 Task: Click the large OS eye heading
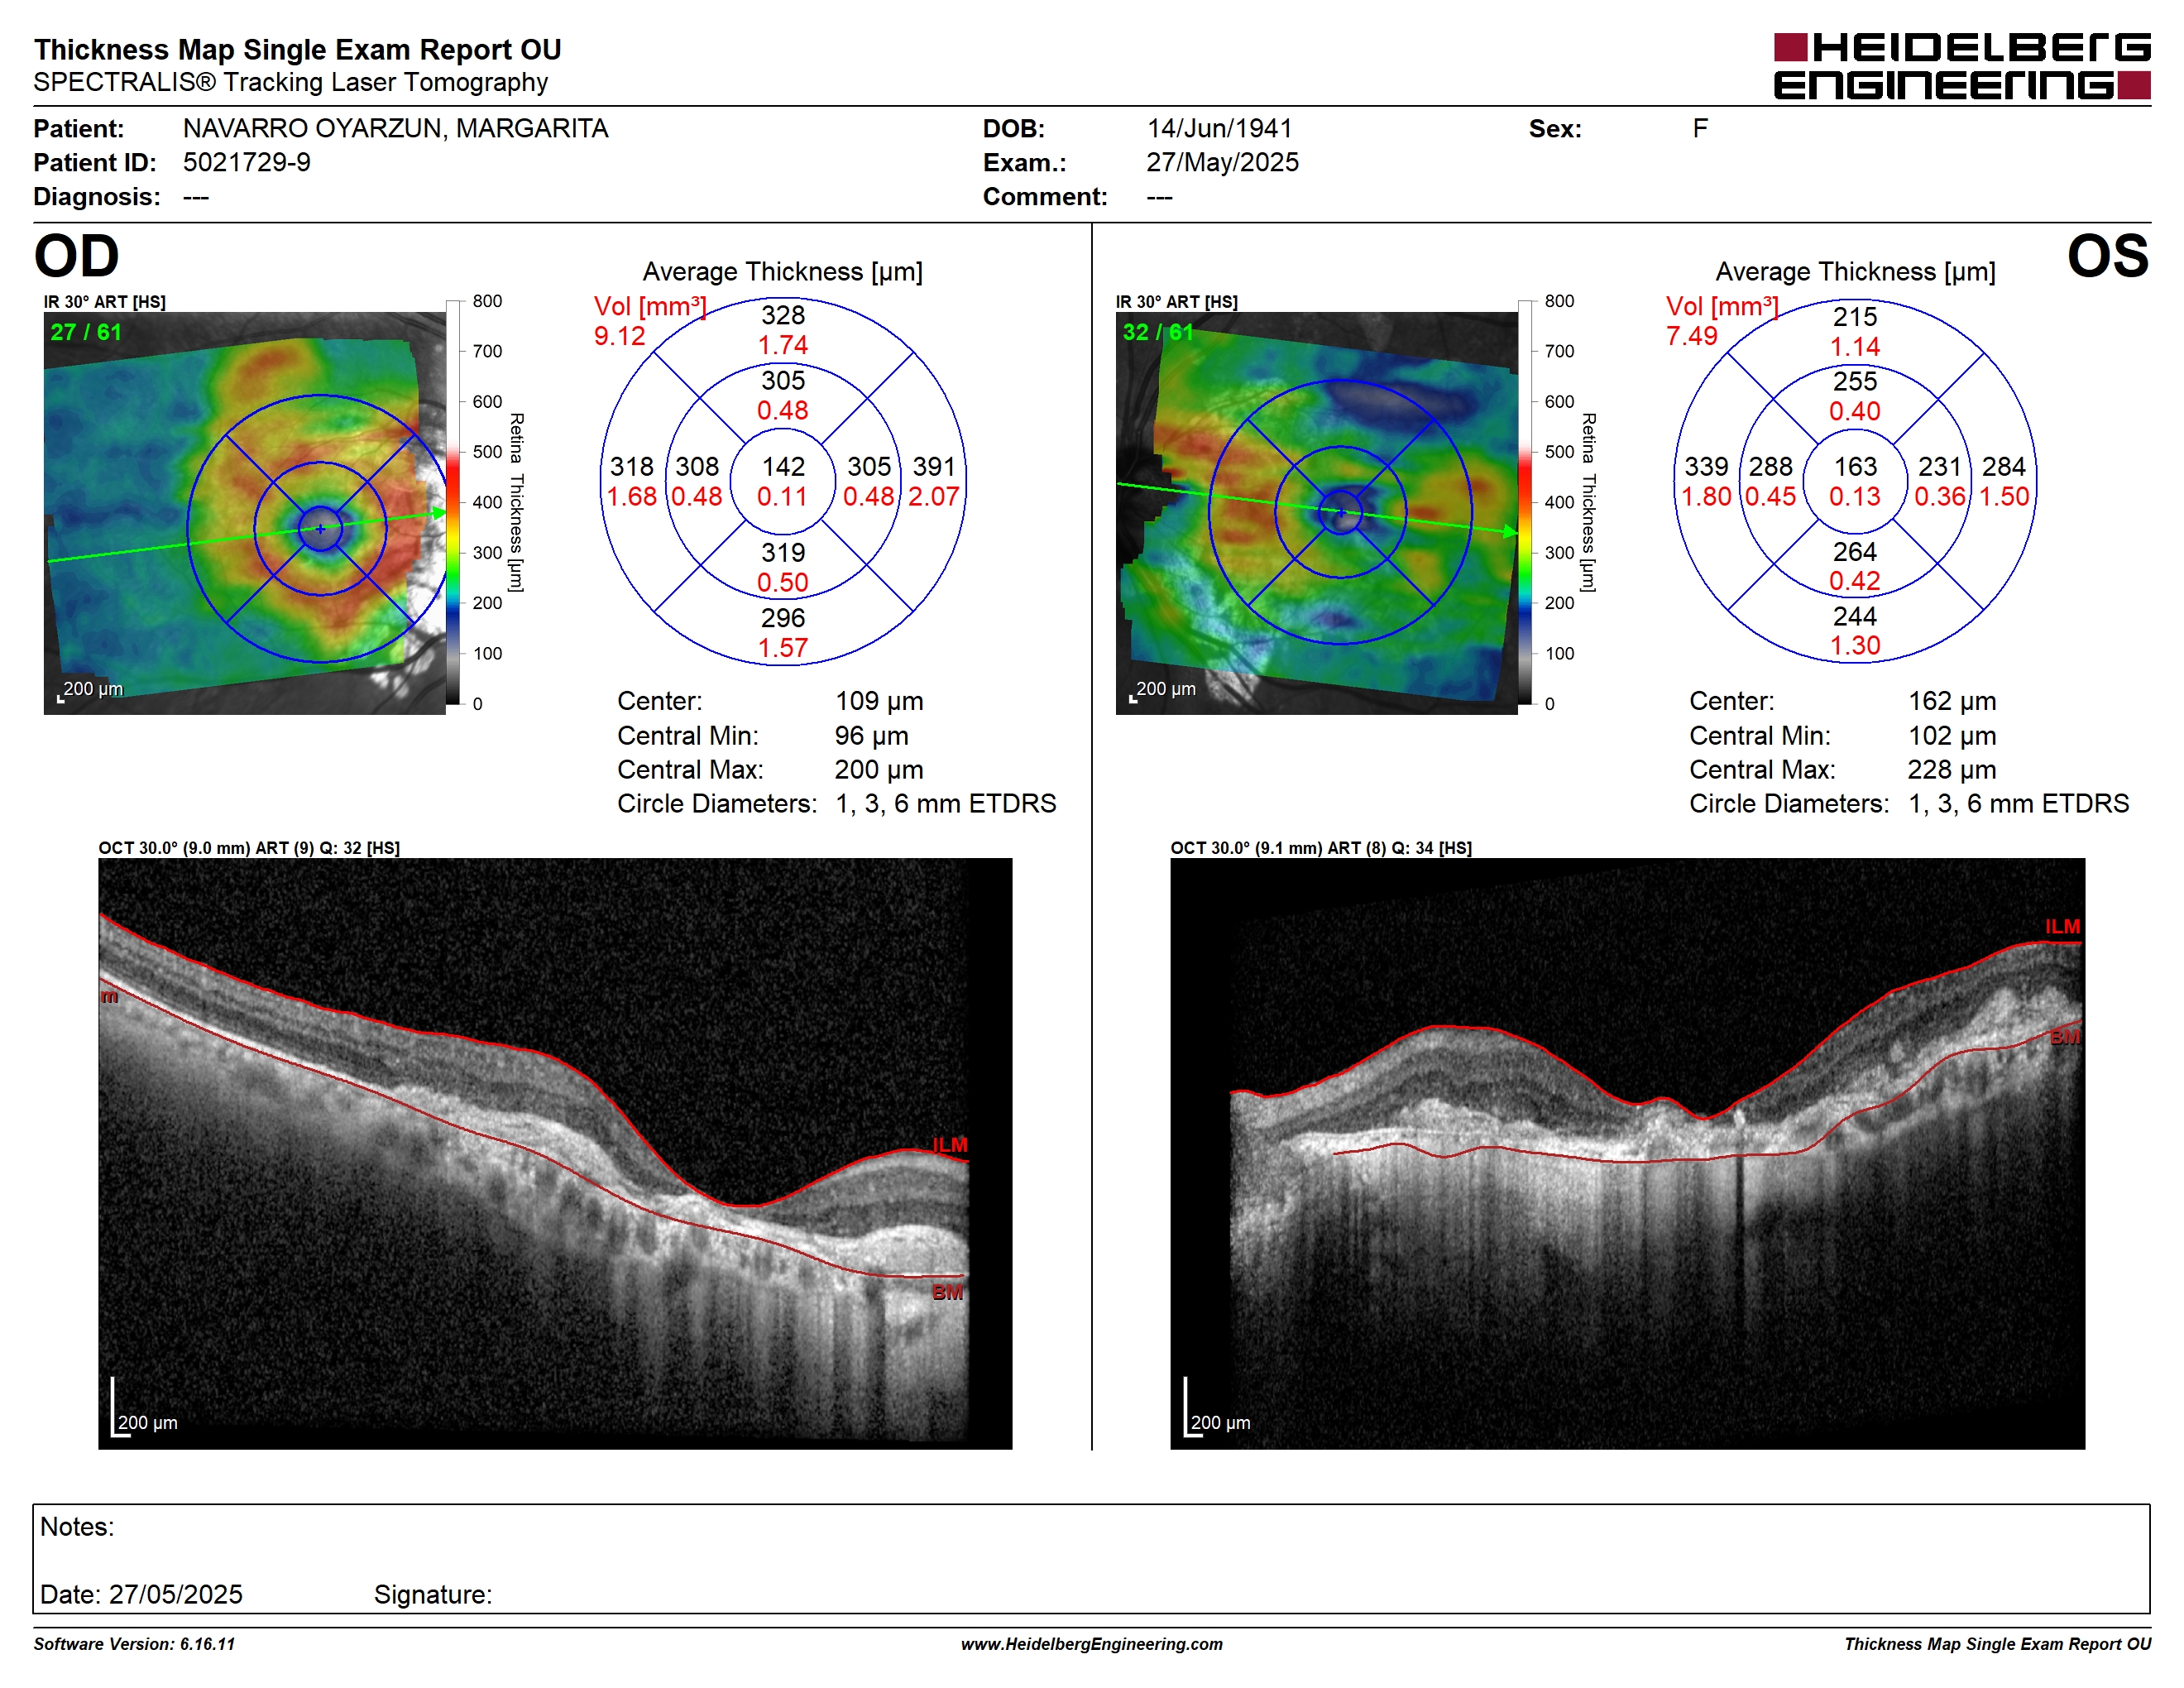[x=2108, y=256]
